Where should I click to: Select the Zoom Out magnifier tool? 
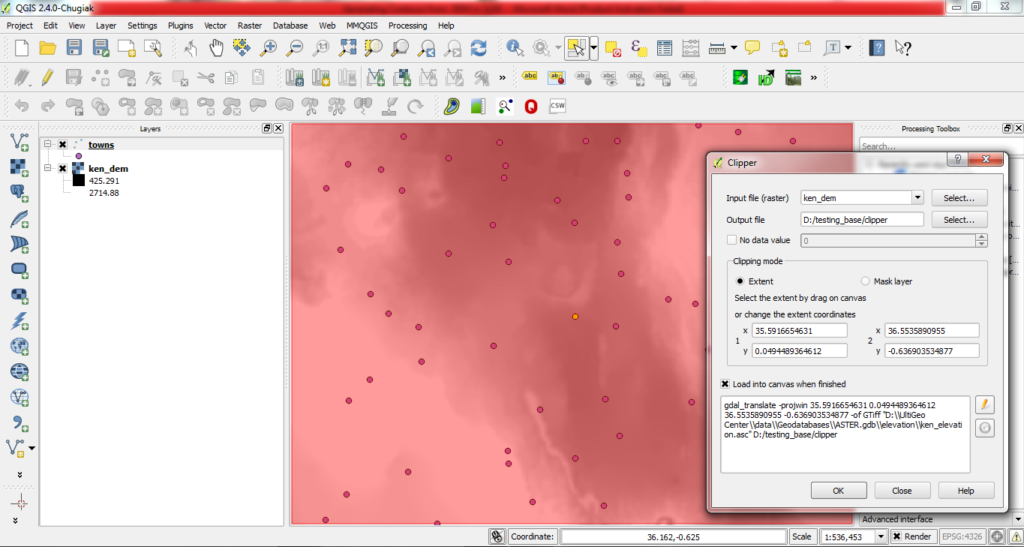click(295, 48)
